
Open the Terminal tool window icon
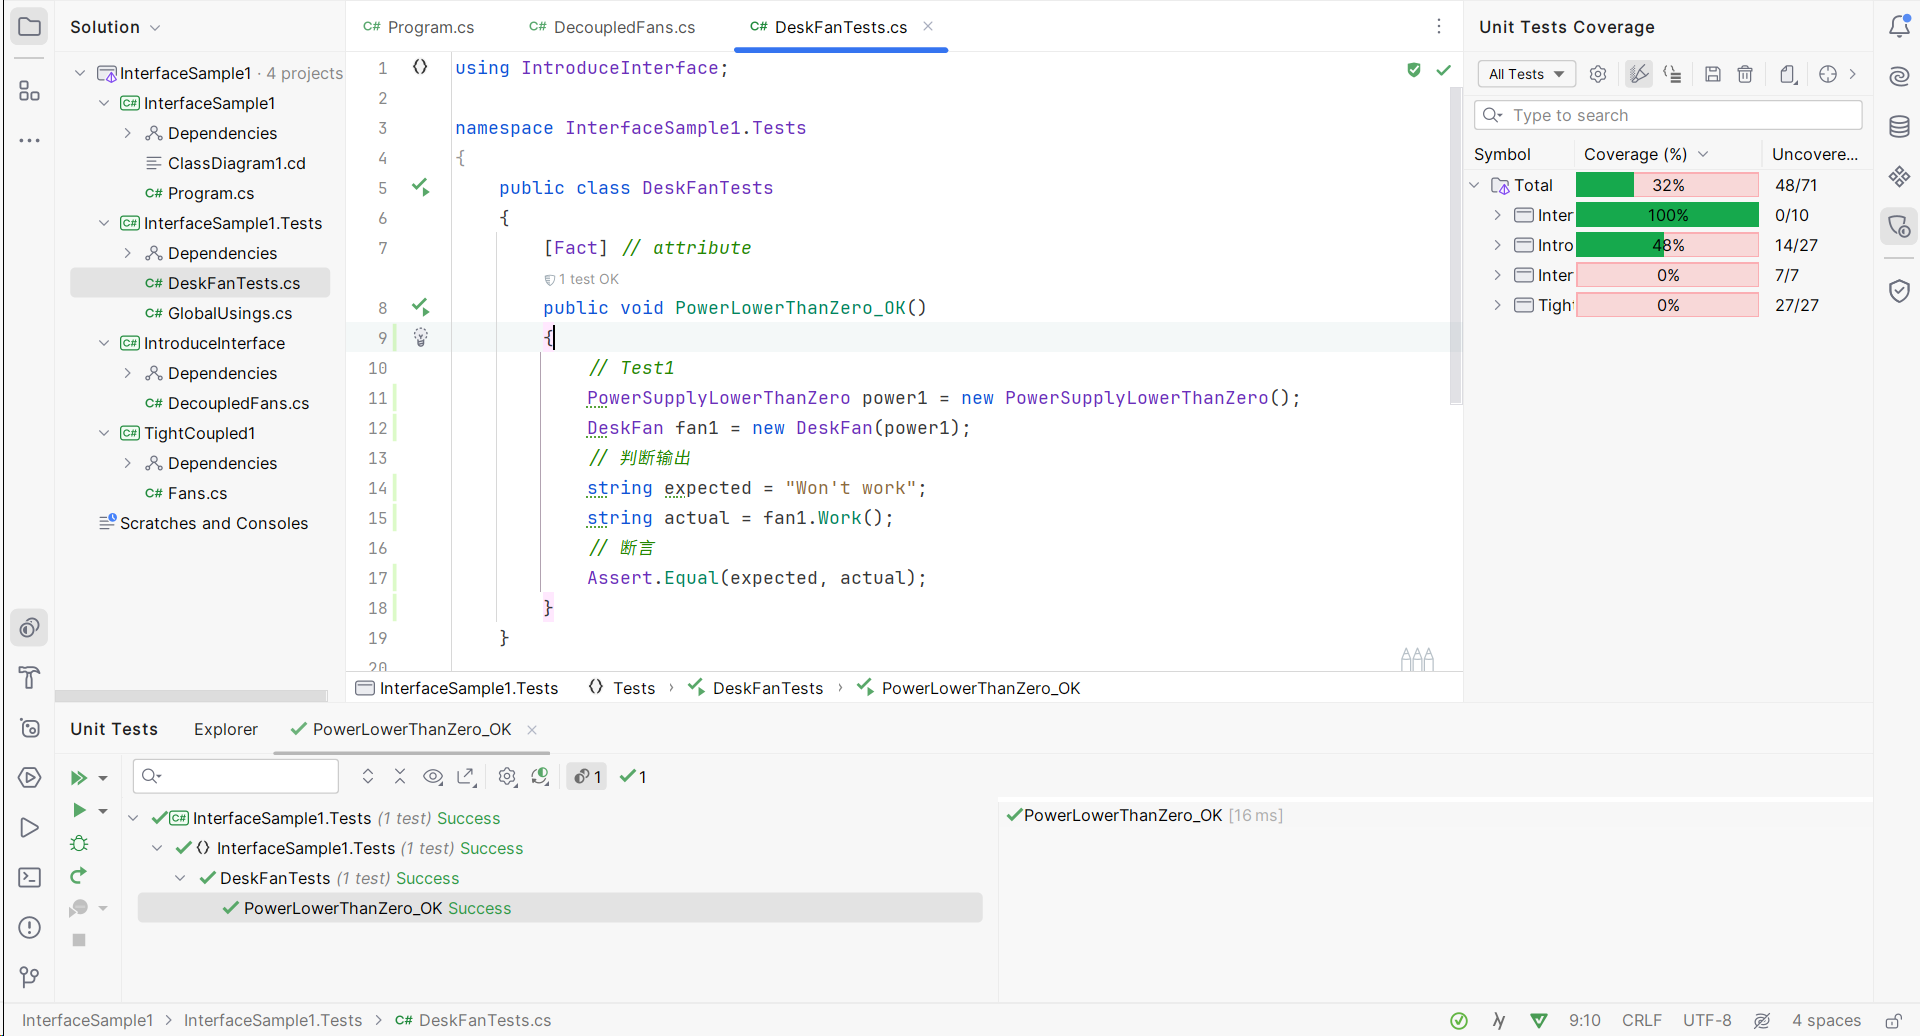tap(30, 877)
